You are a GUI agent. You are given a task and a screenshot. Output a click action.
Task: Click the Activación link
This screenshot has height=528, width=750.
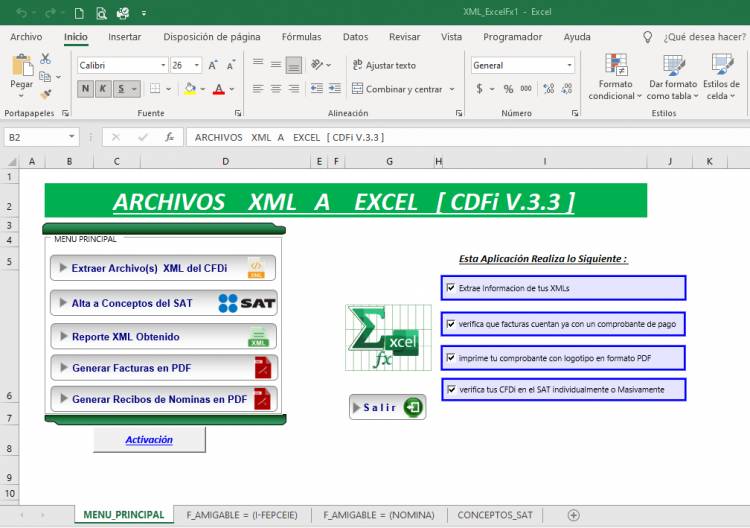[x=149, y=440]
